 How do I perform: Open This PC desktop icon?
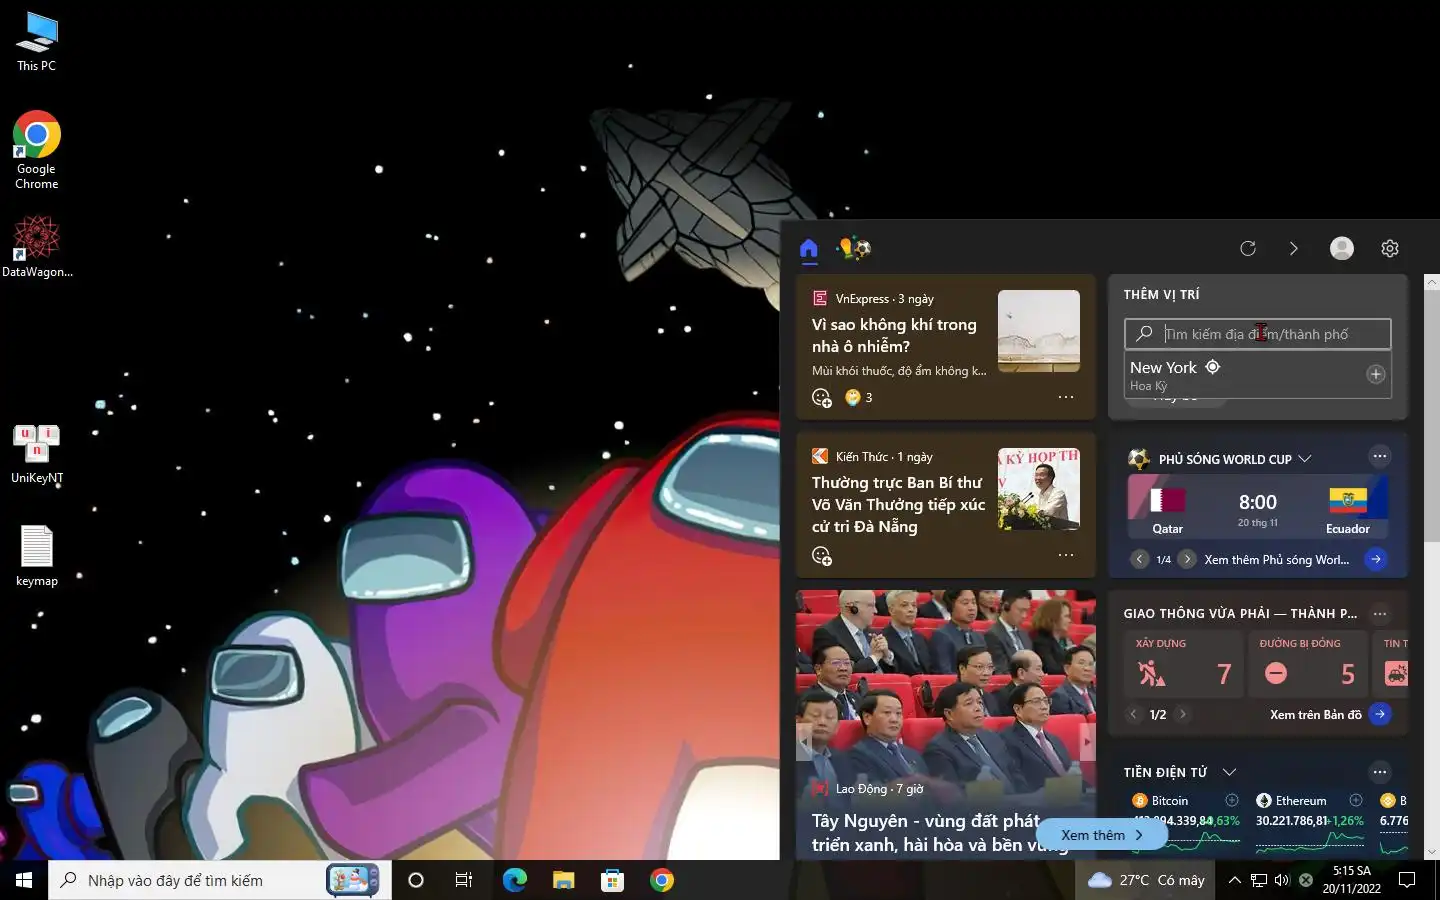37,42
